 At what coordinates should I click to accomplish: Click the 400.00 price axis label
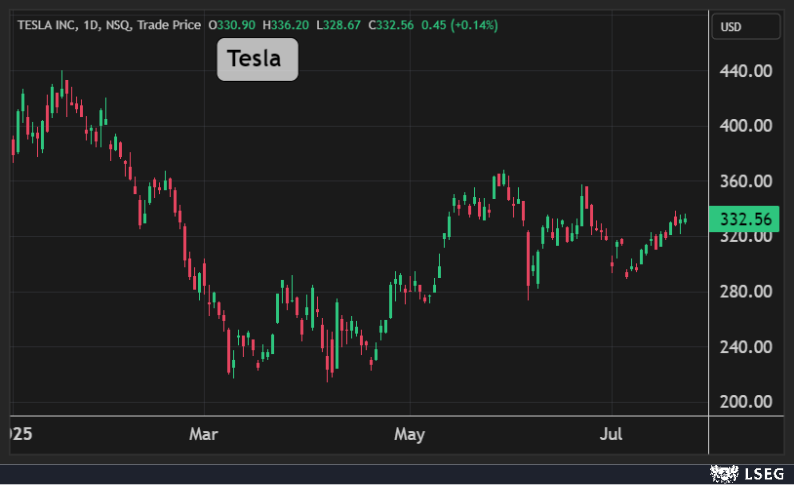coord(746,126)
